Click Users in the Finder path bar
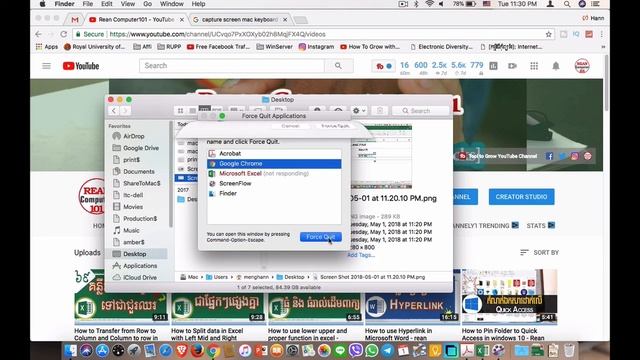The width and height of the screenshot is (640, 360). click(x=217, y=277)
